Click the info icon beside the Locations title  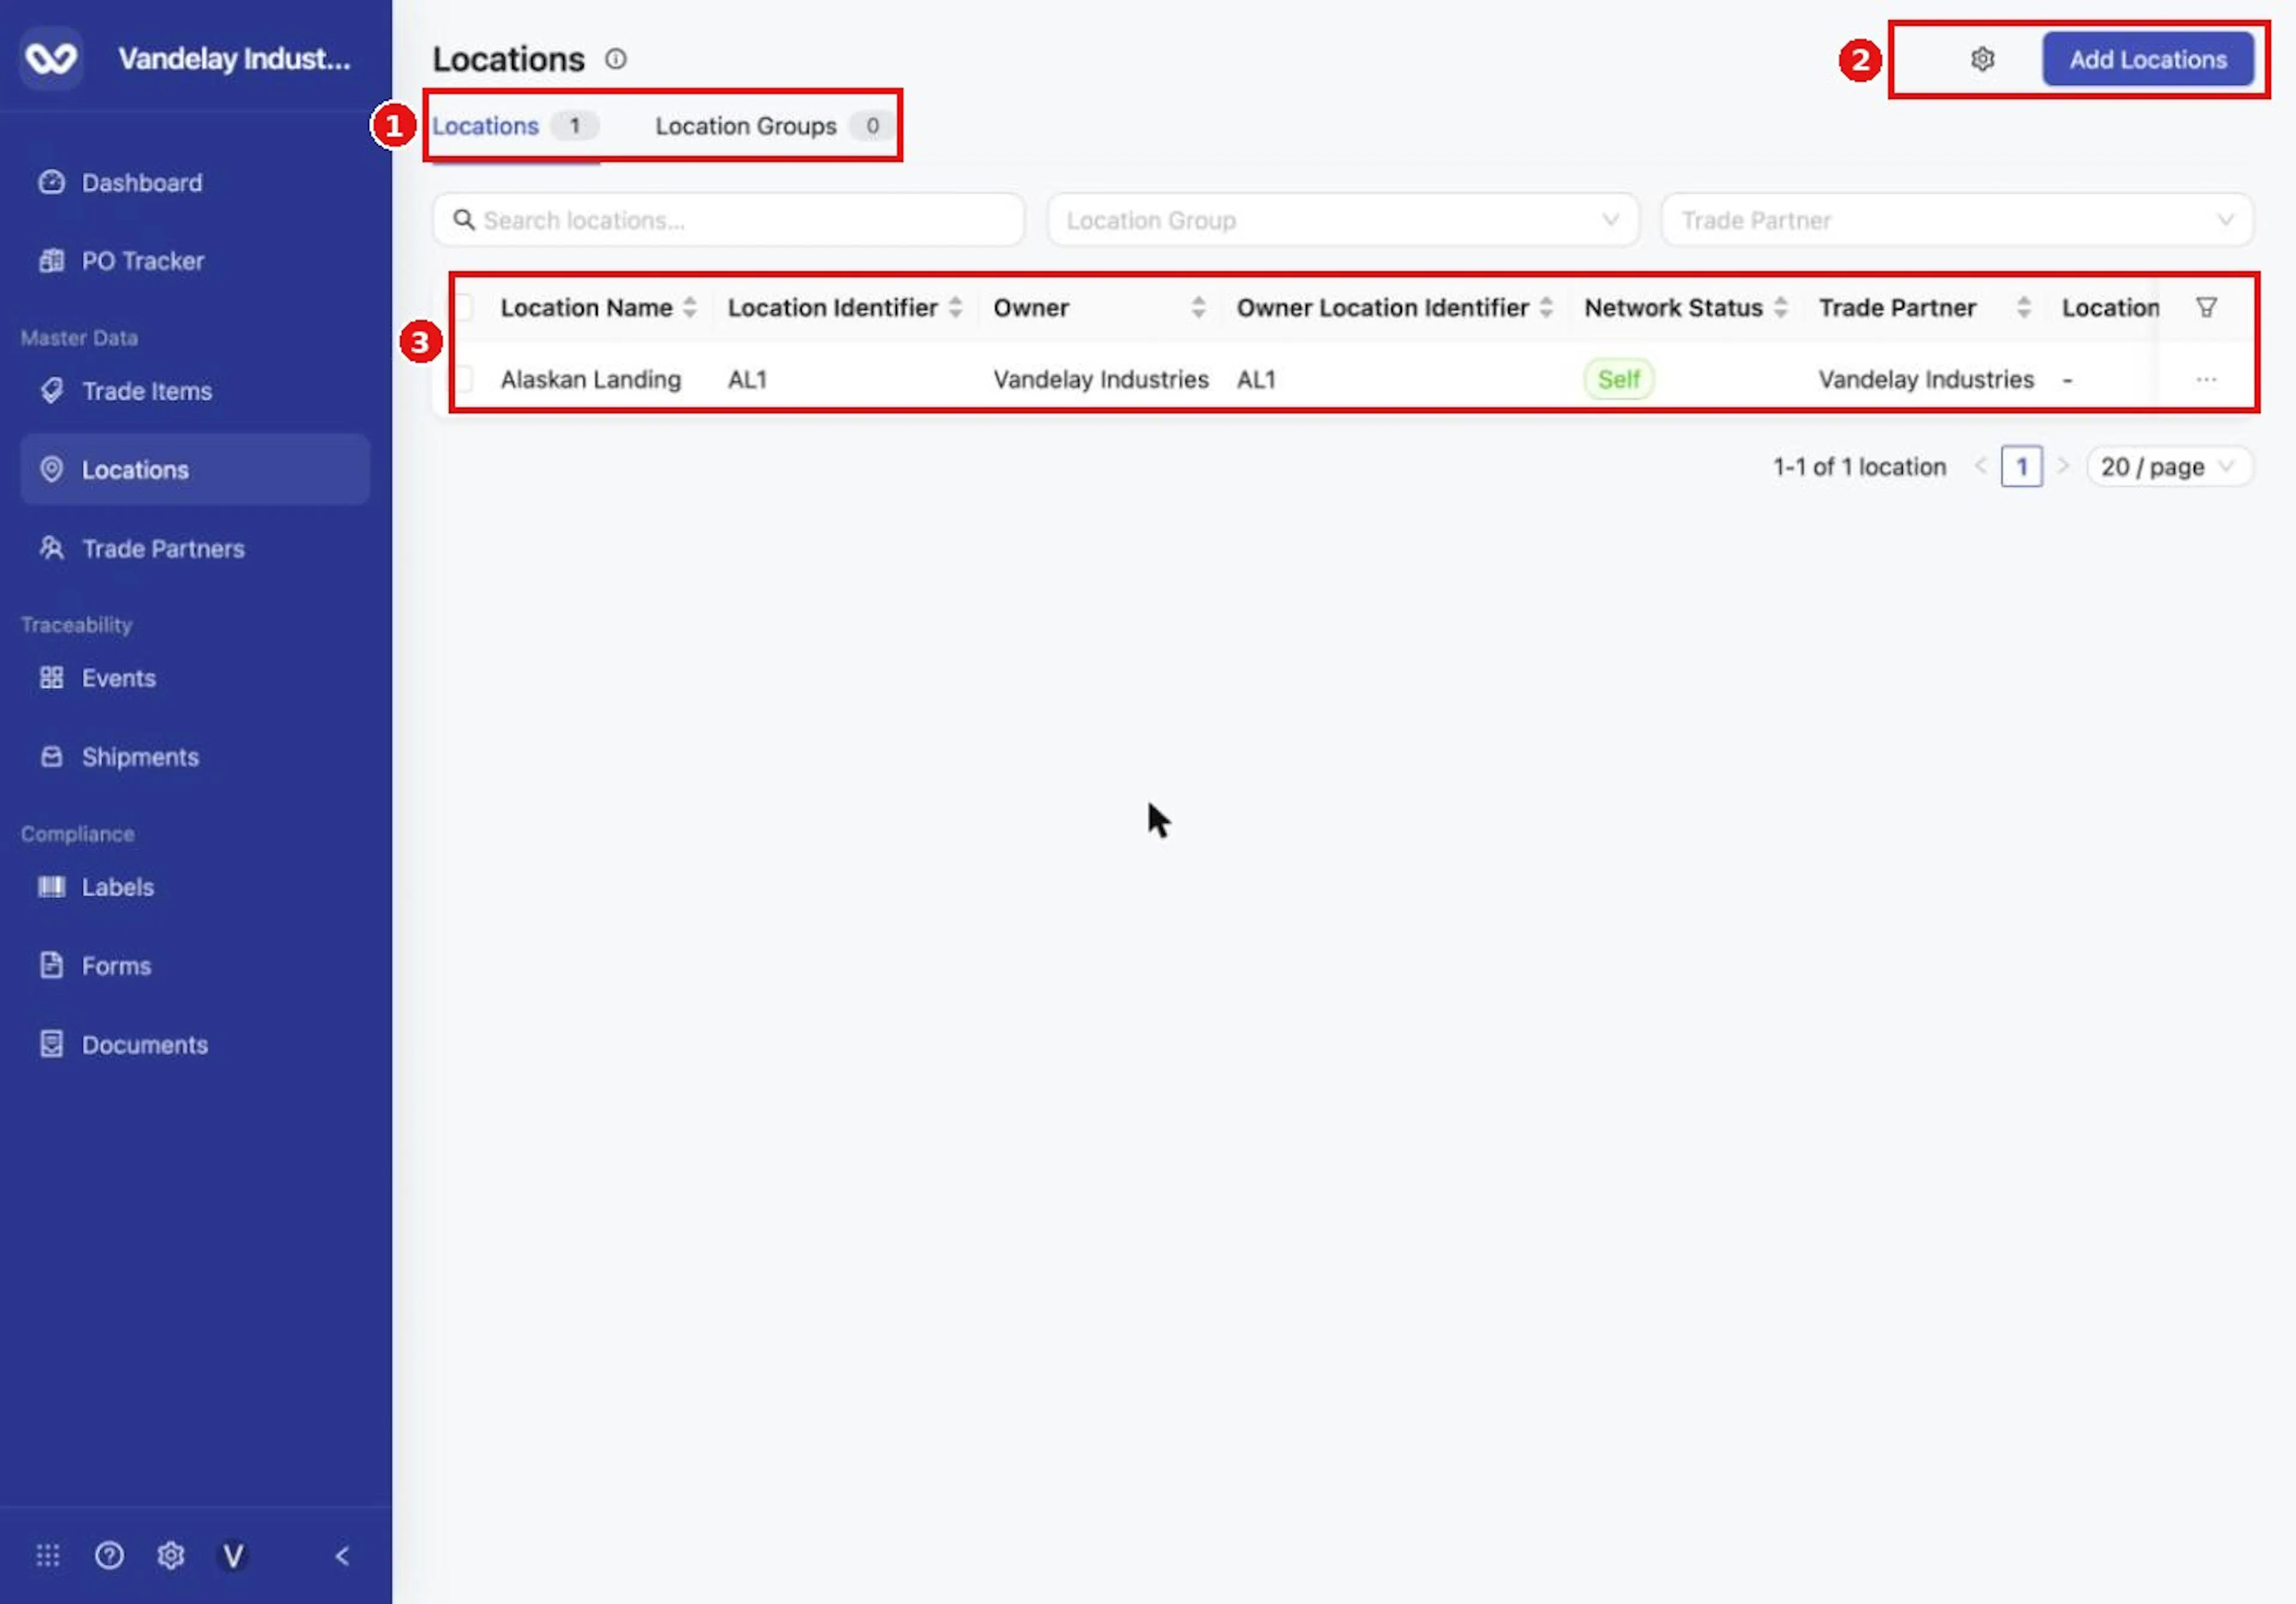(616, 59)
